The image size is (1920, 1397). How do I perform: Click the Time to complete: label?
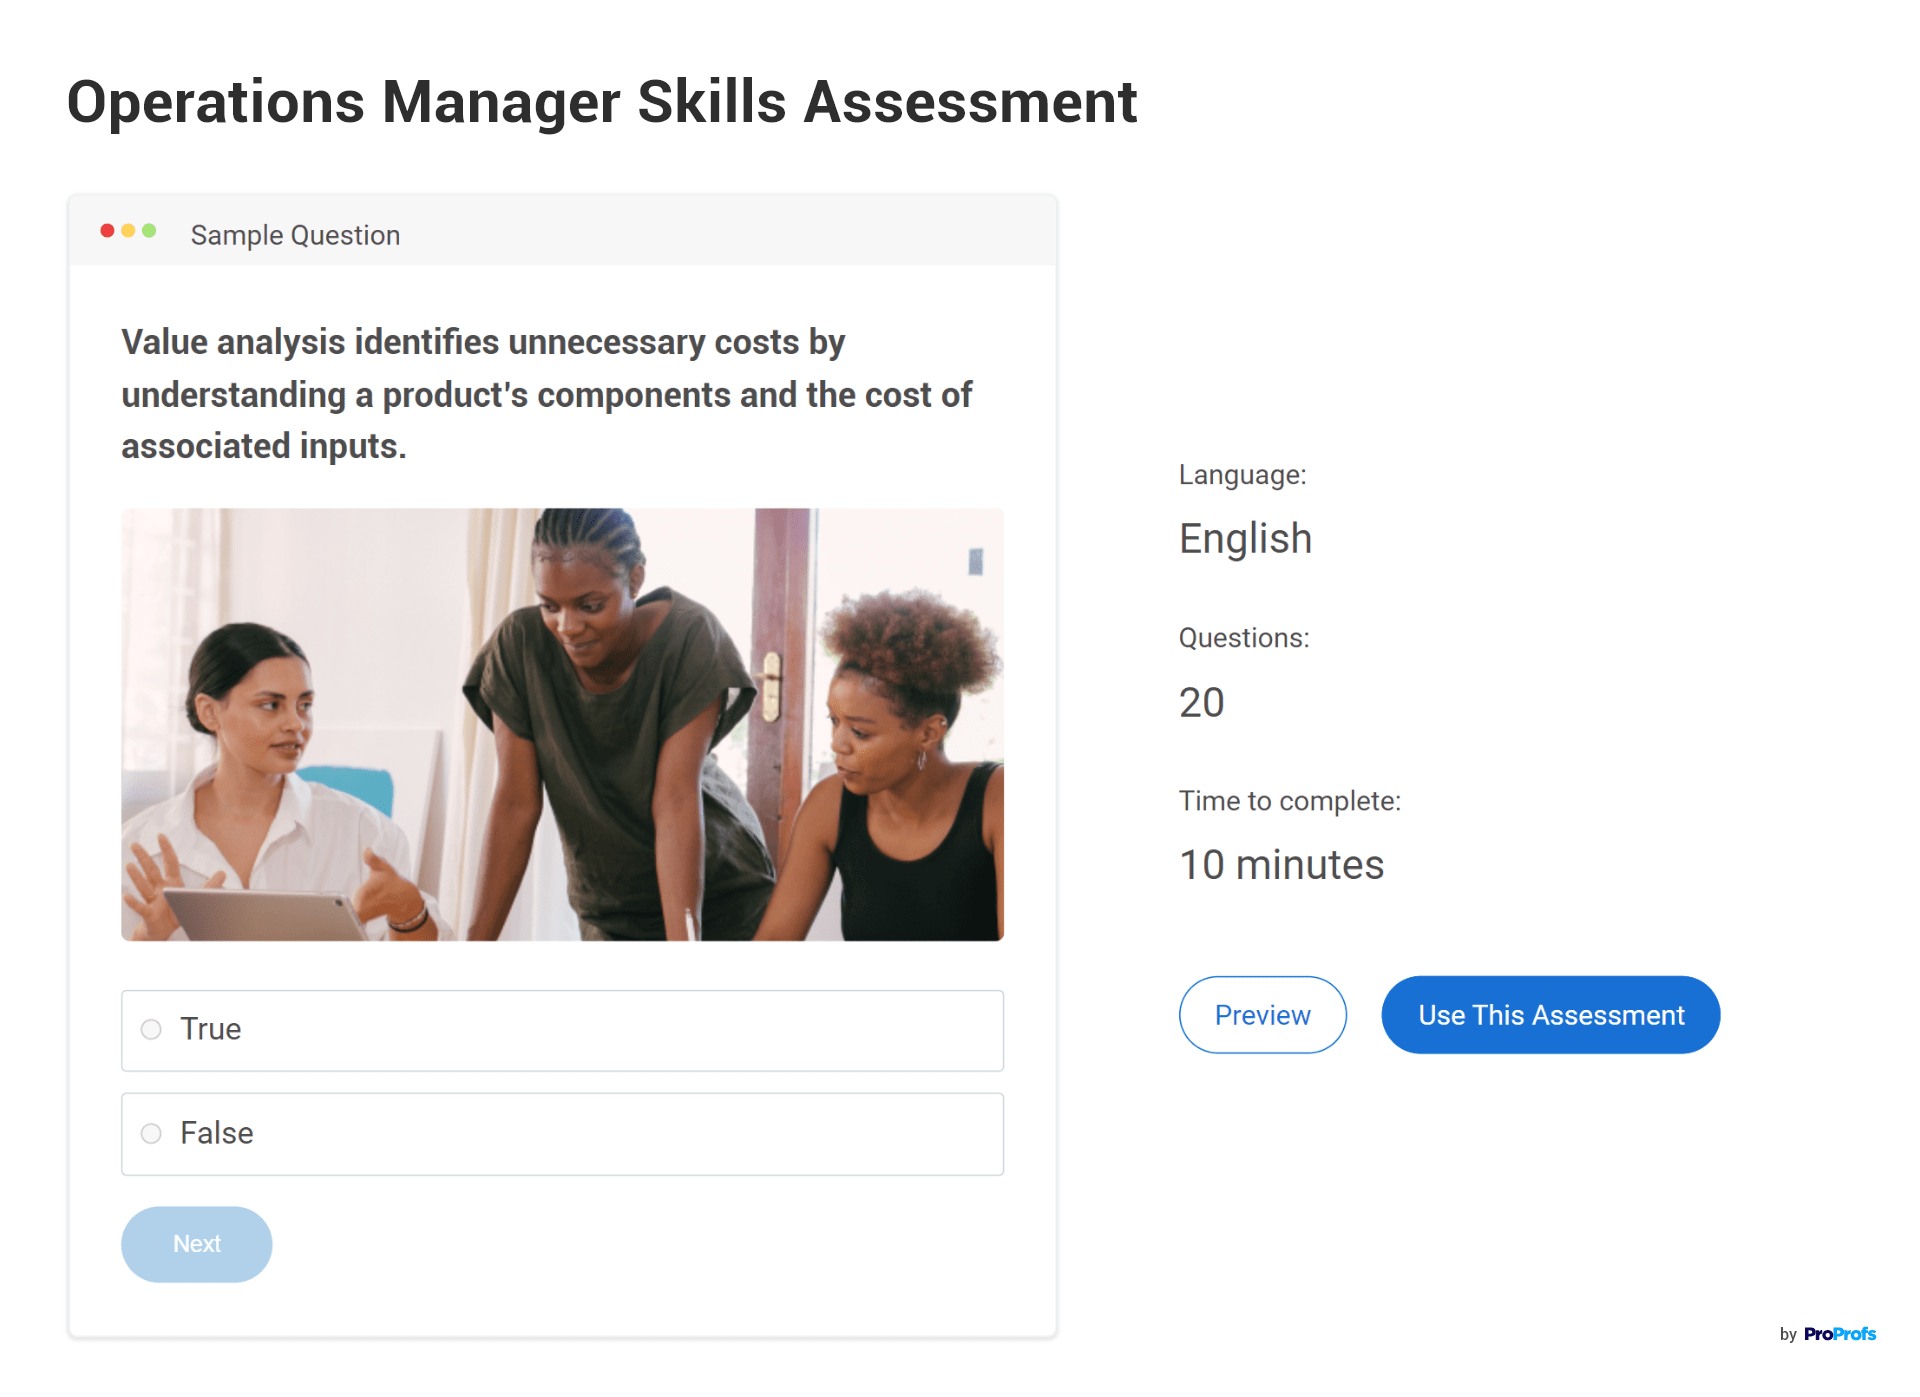1289,801
